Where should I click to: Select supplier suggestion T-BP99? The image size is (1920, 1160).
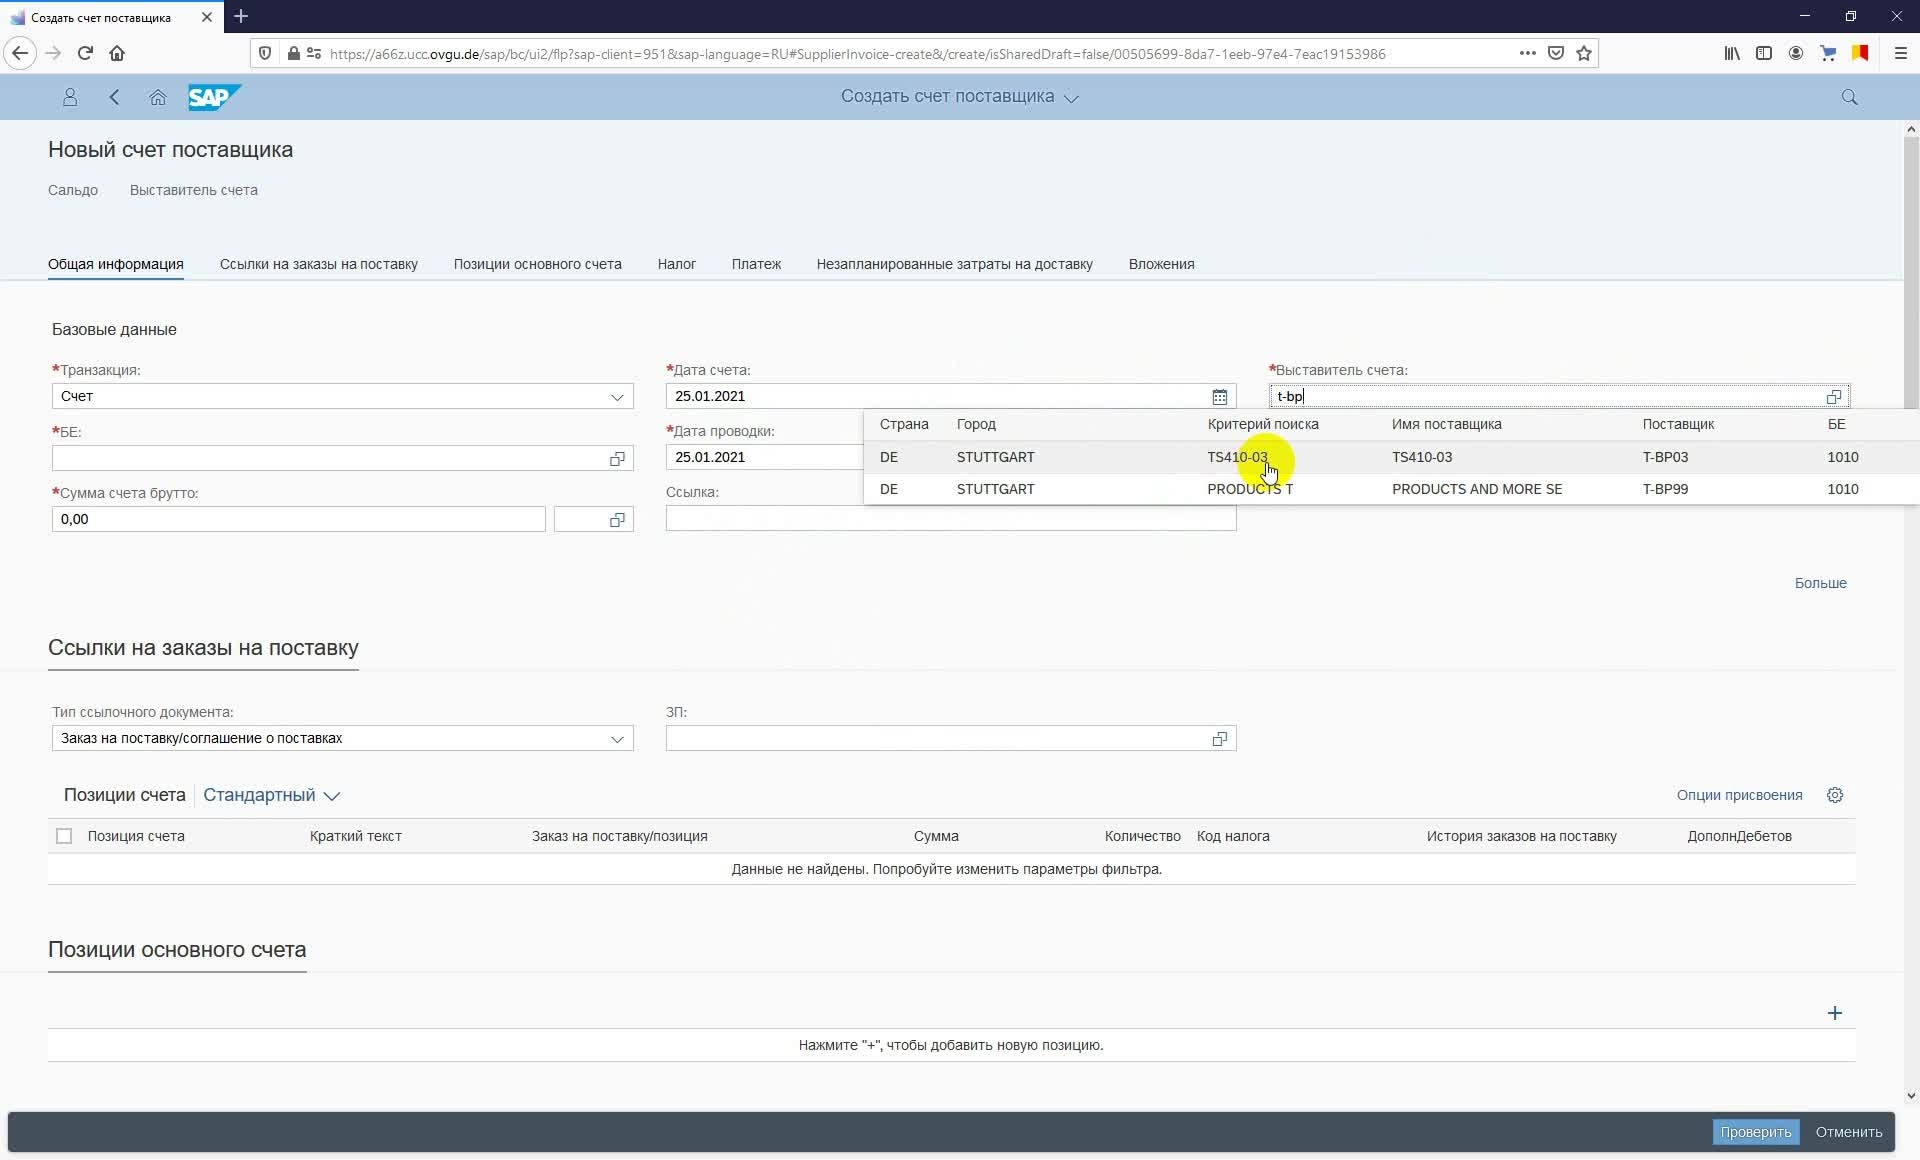click(x=1391, y=489)
